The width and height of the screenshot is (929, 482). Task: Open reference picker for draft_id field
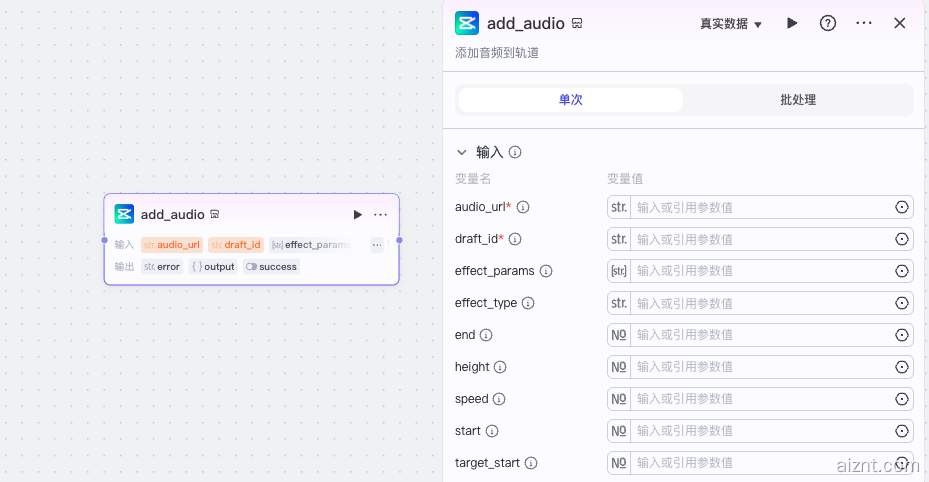[x=901, y=239]
